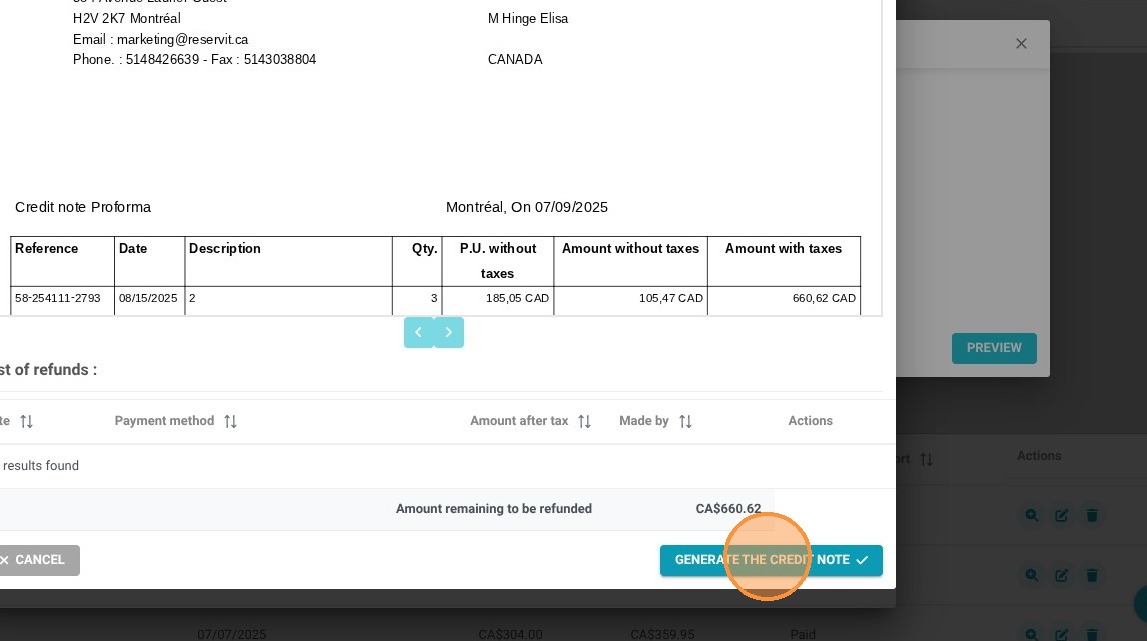Click Amount without taxes column header
Screen dimensions: 1147x641
[631, 249]
